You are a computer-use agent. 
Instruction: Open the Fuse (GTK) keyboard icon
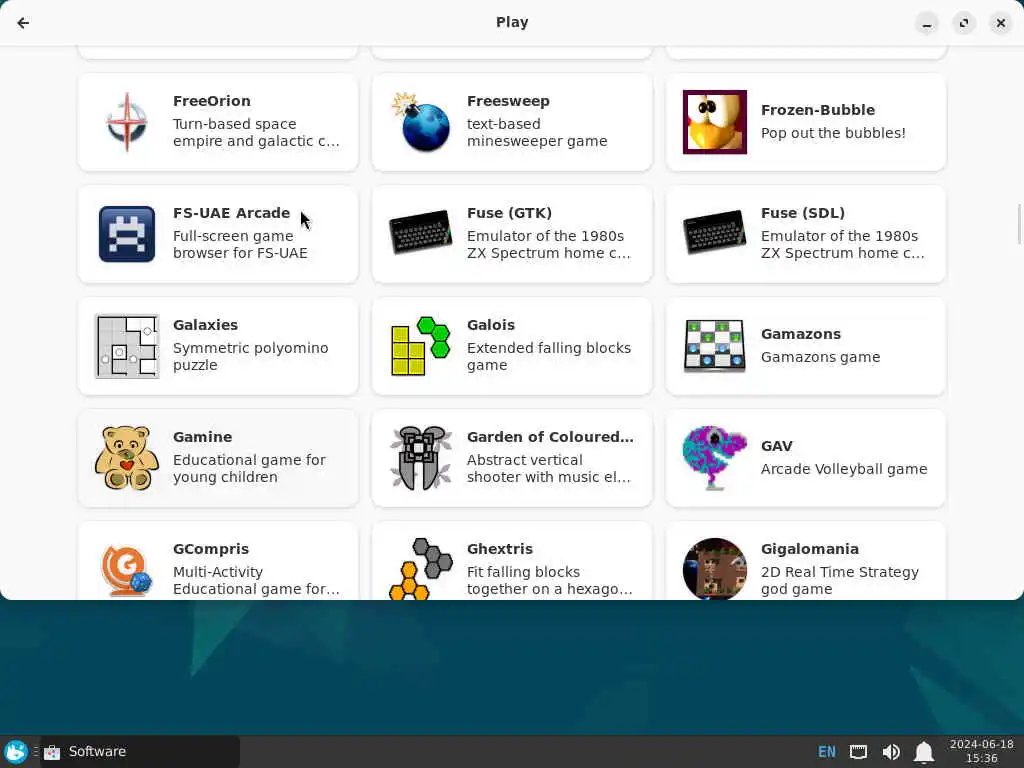pos(421,232)
